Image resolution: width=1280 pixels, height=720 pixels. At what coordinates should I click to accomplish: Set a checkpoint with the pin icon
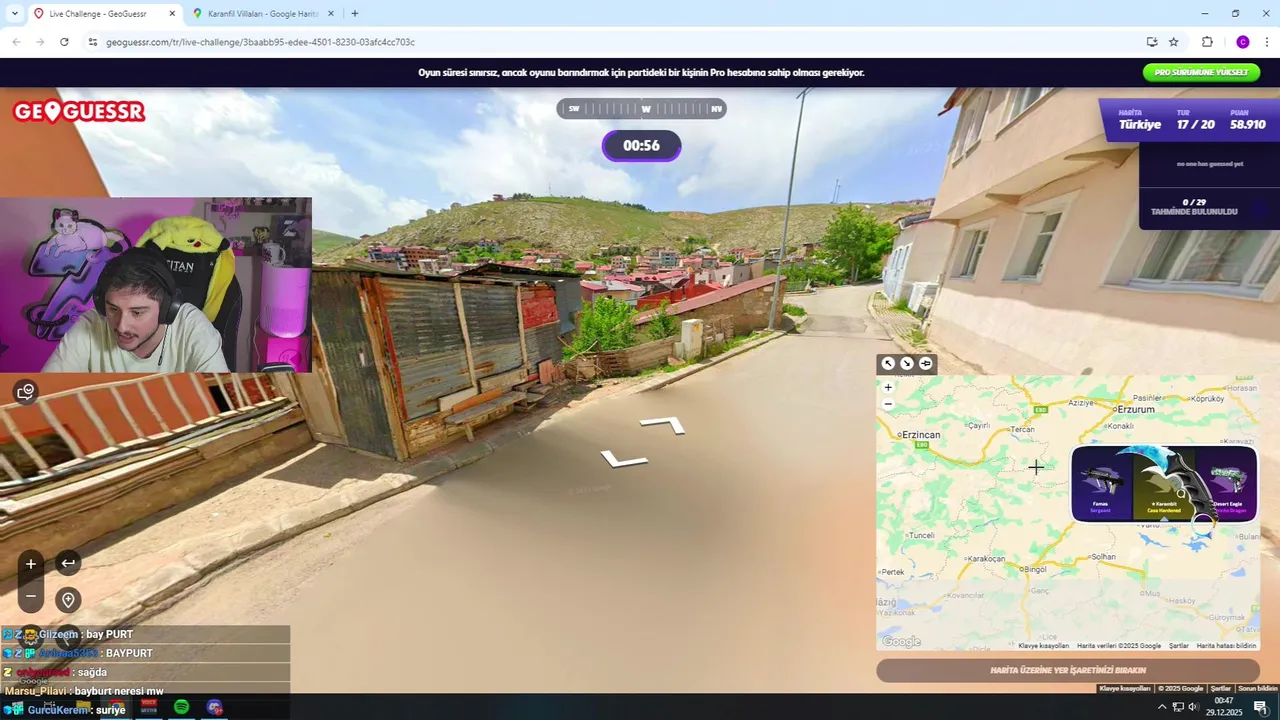(68, 600)
